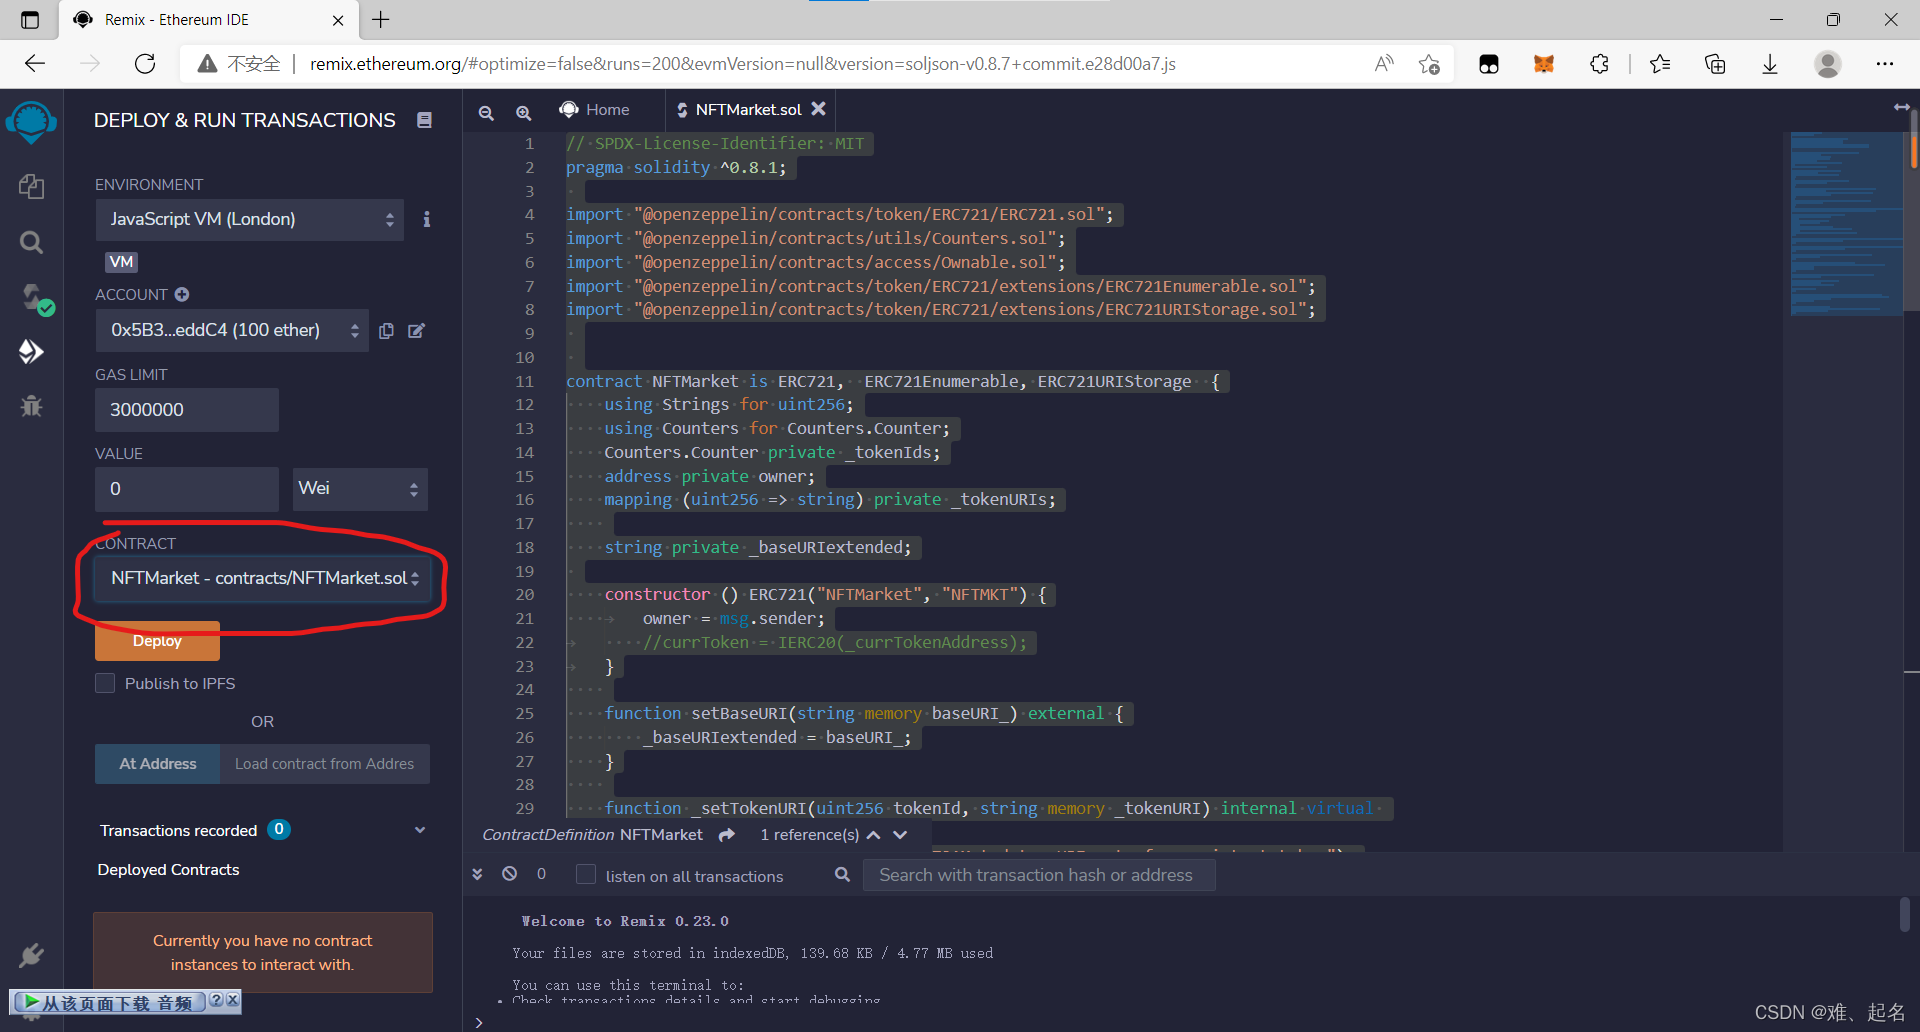Image resolution: width=1920 pixels, height=1032 pixels.
Task: Open the Remix home logo icon
Action: [31, 123]
